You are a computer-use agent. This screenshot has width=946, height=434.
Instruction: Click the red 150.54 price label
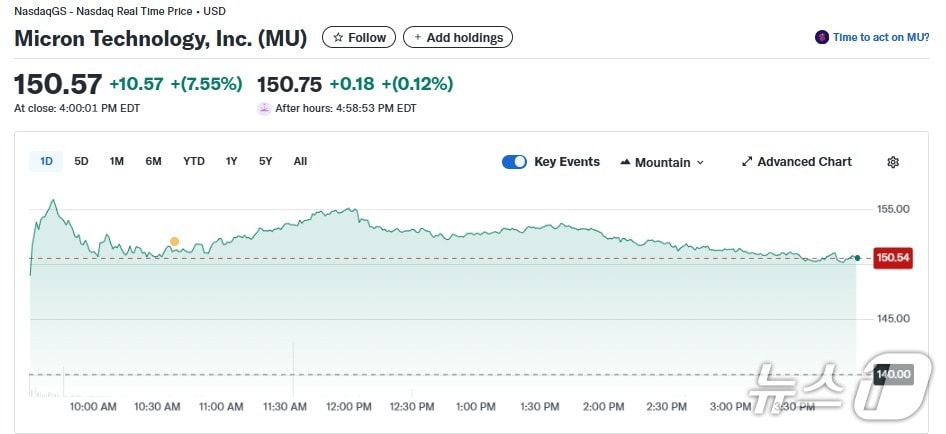point(892,258)
